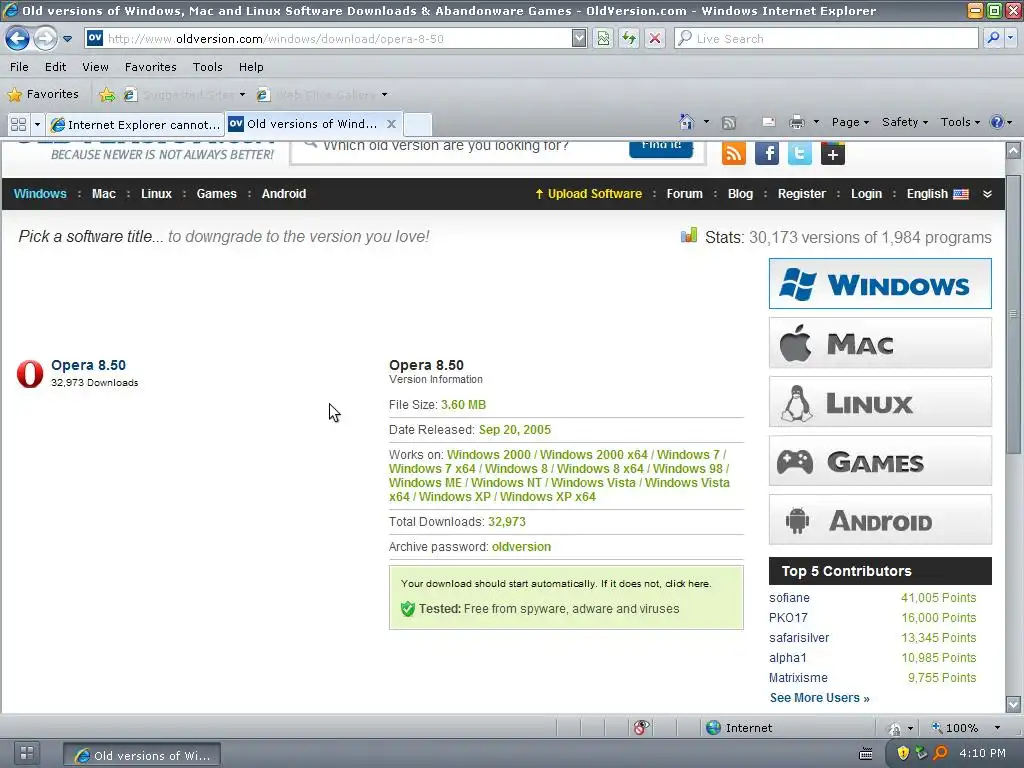
Task: Toggle Compatibility View icon
Action: click(x=603, y=39)
